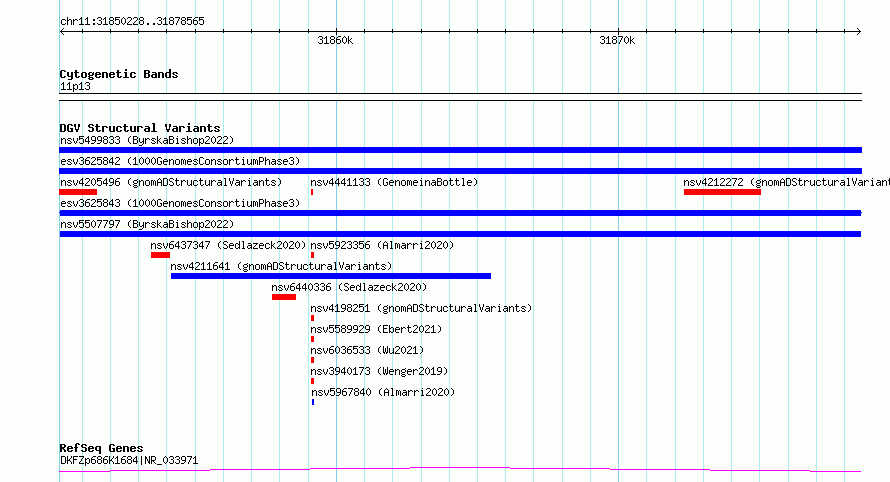Click the Cytogenetic Bands track title
The width and height of the screenshot is (890, 482).
click(x=119, y=74)
